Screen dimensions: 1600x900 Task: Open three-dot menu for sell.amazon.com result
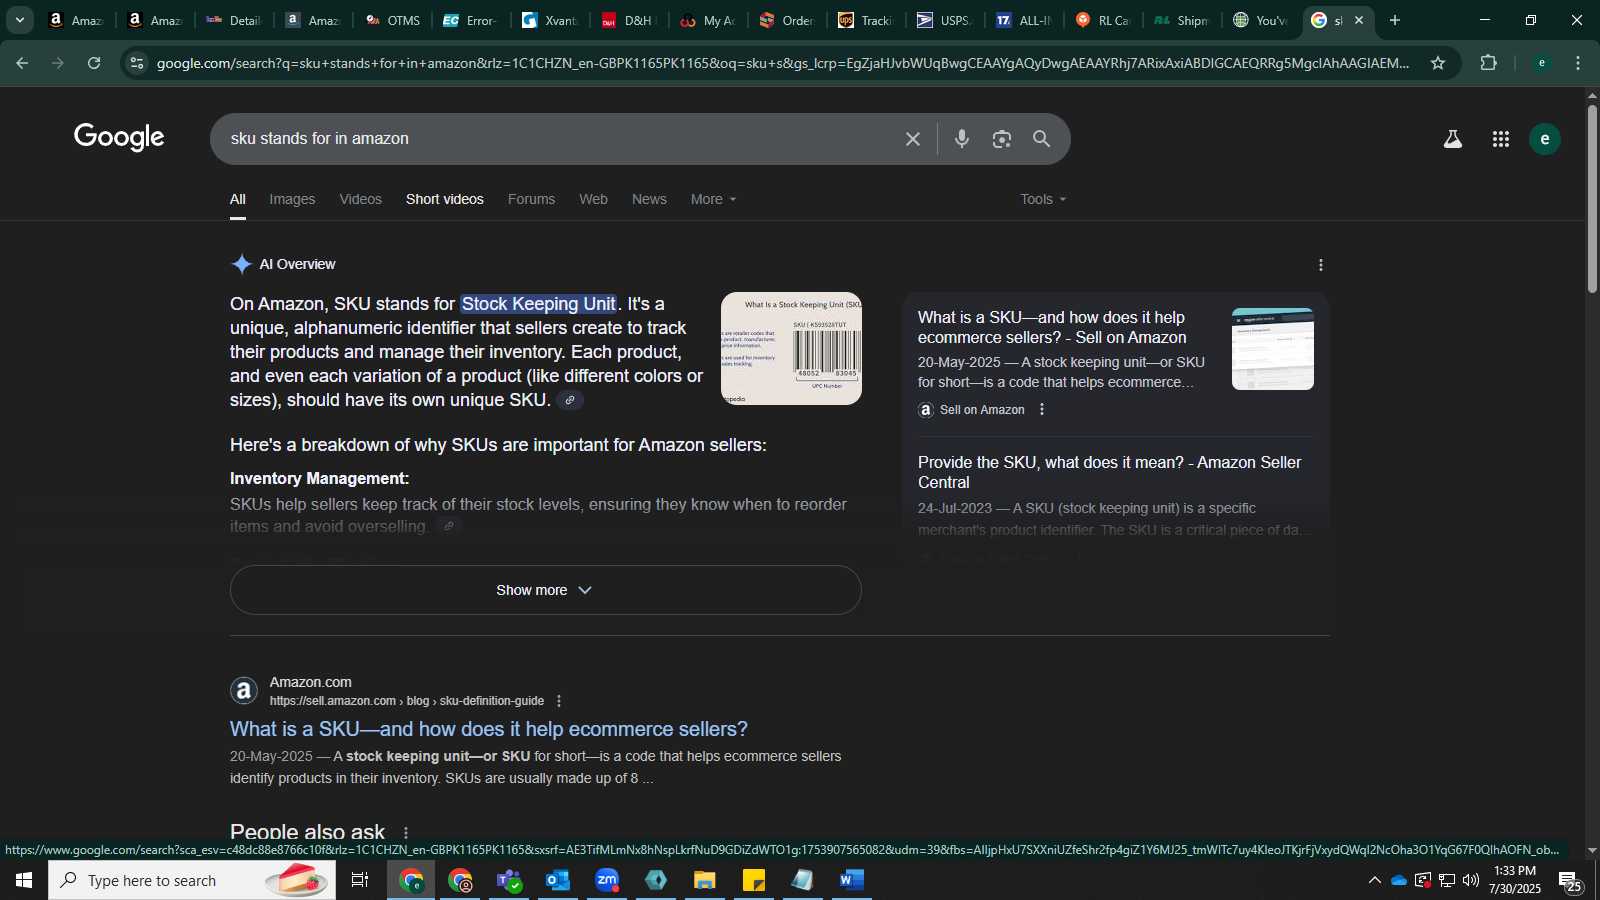click(x=559, y=701)
